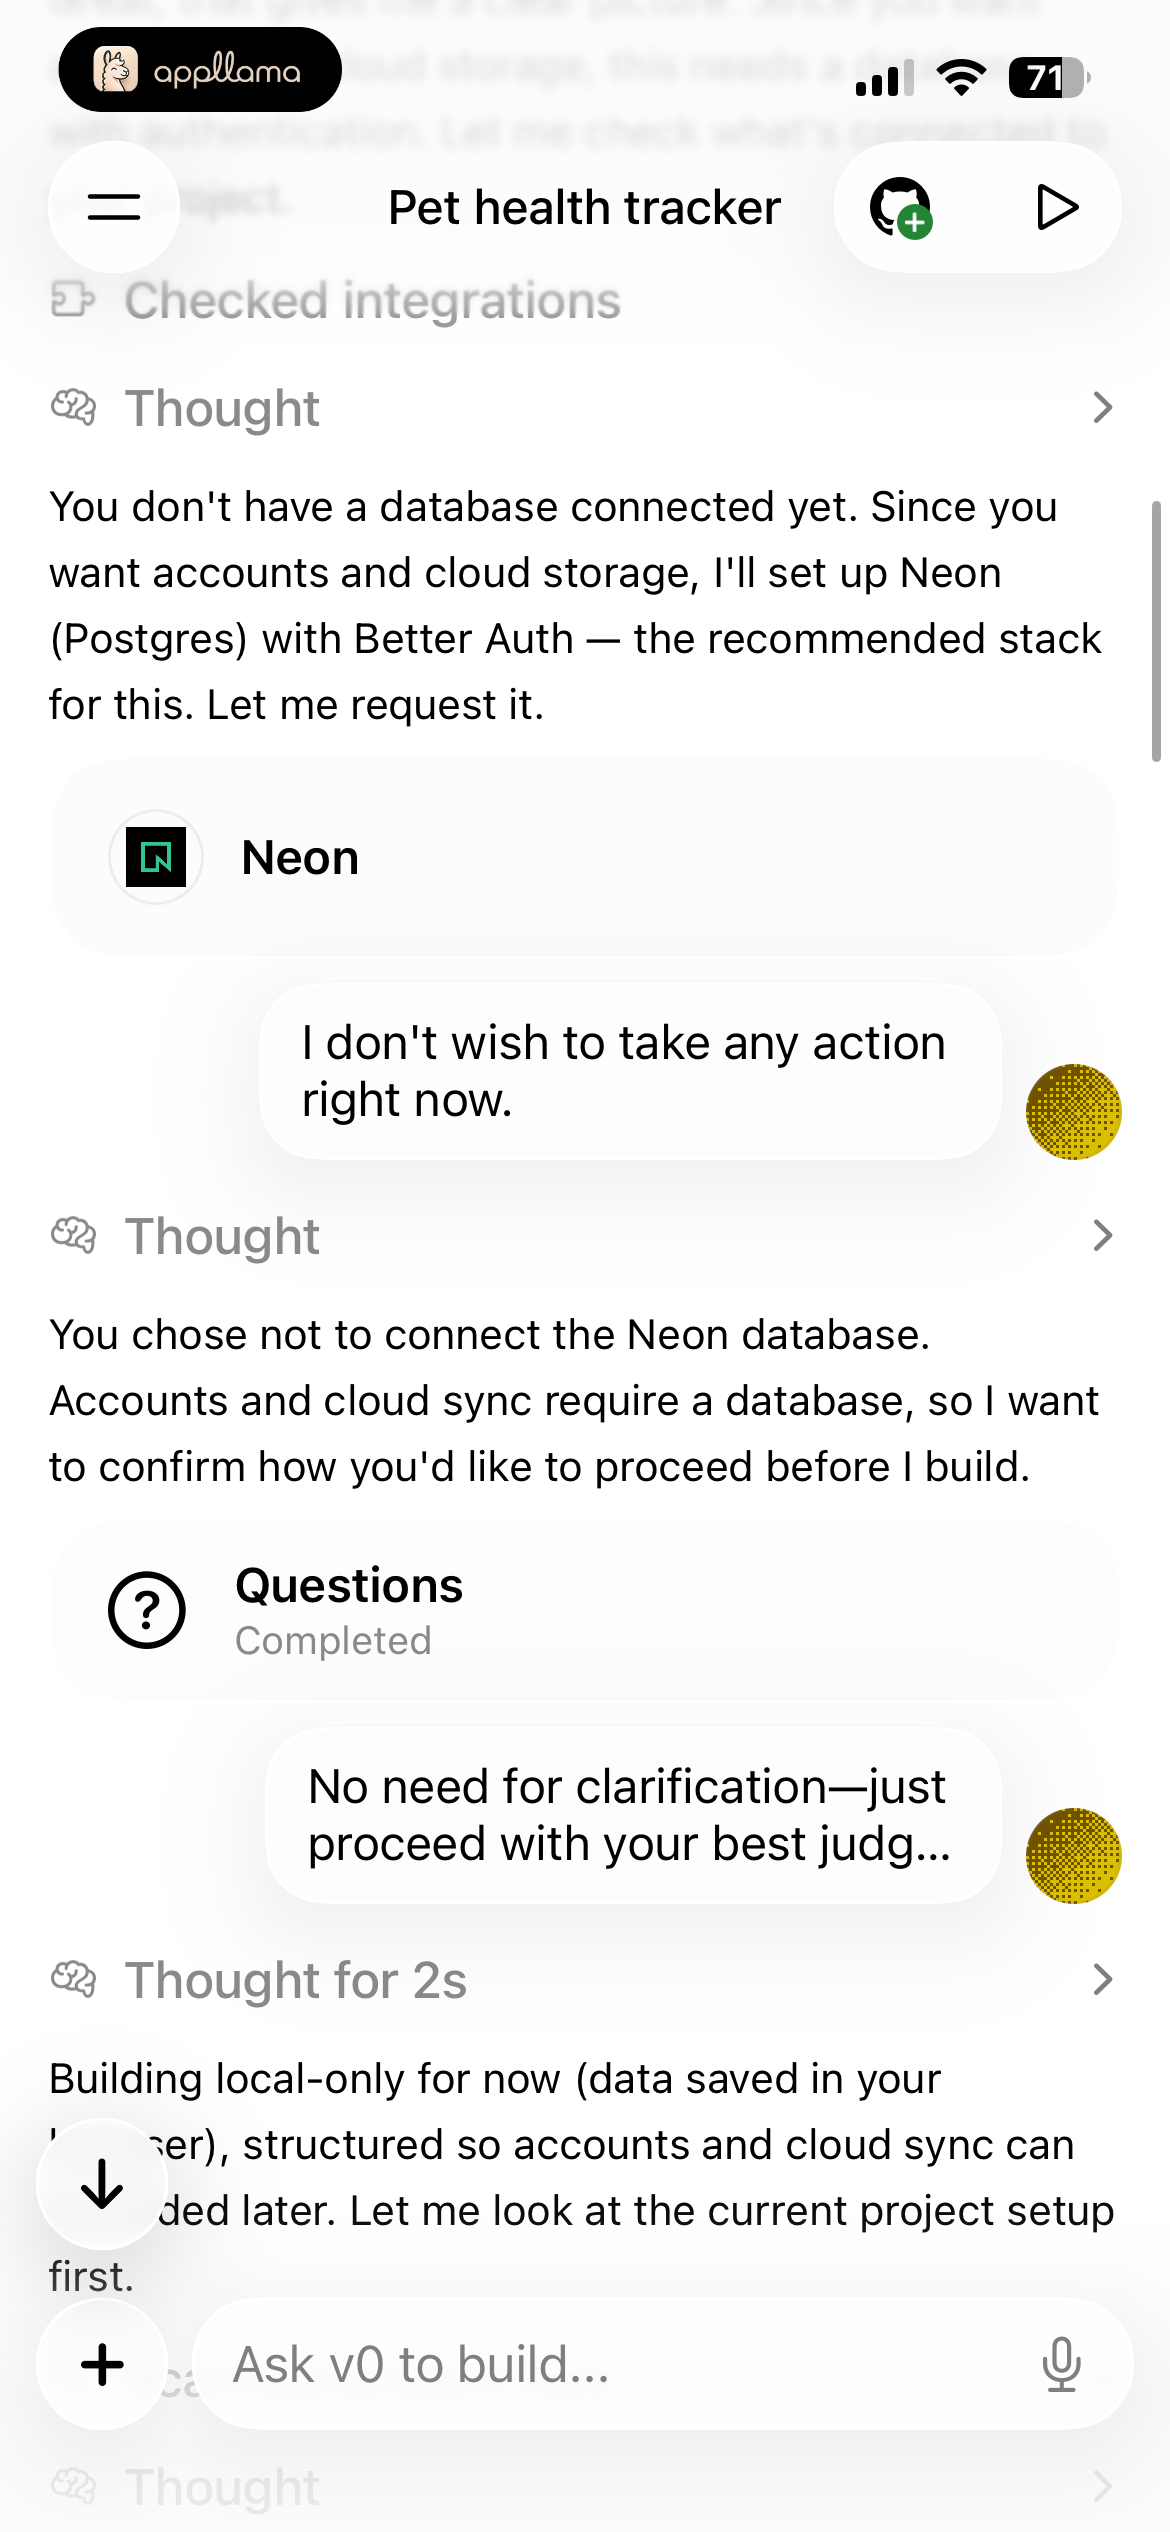The width and height of the screenshot is (1170, 2532).
Task: Tap the GitHub connect icon
Action: click(x=901, y=208)
